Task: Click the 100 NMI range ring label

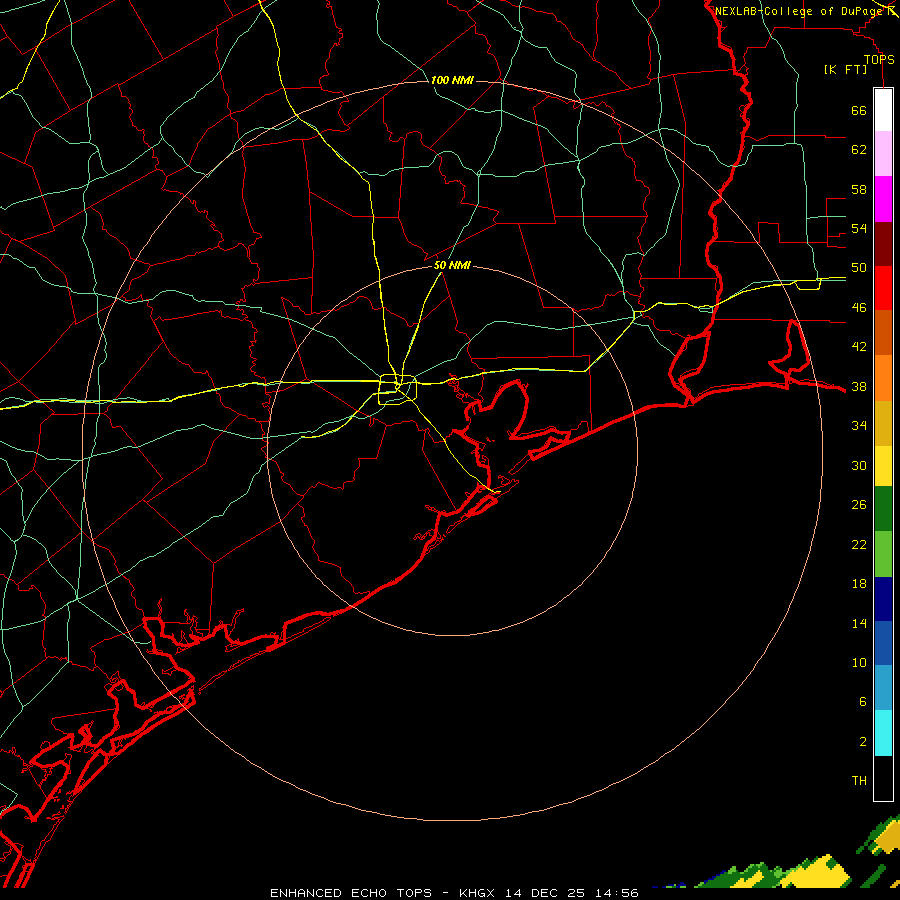Action: [452, 80]
